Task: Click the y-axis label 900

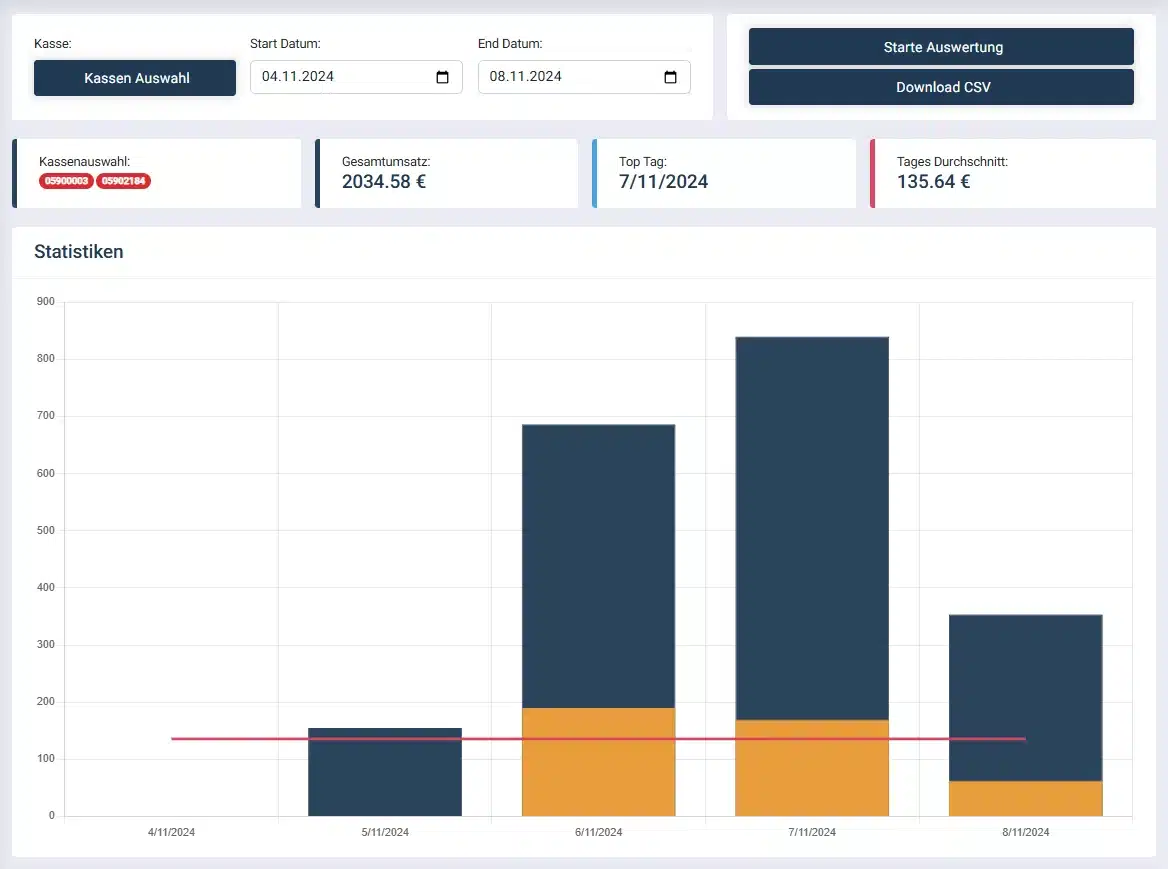Action: point(45,302)
